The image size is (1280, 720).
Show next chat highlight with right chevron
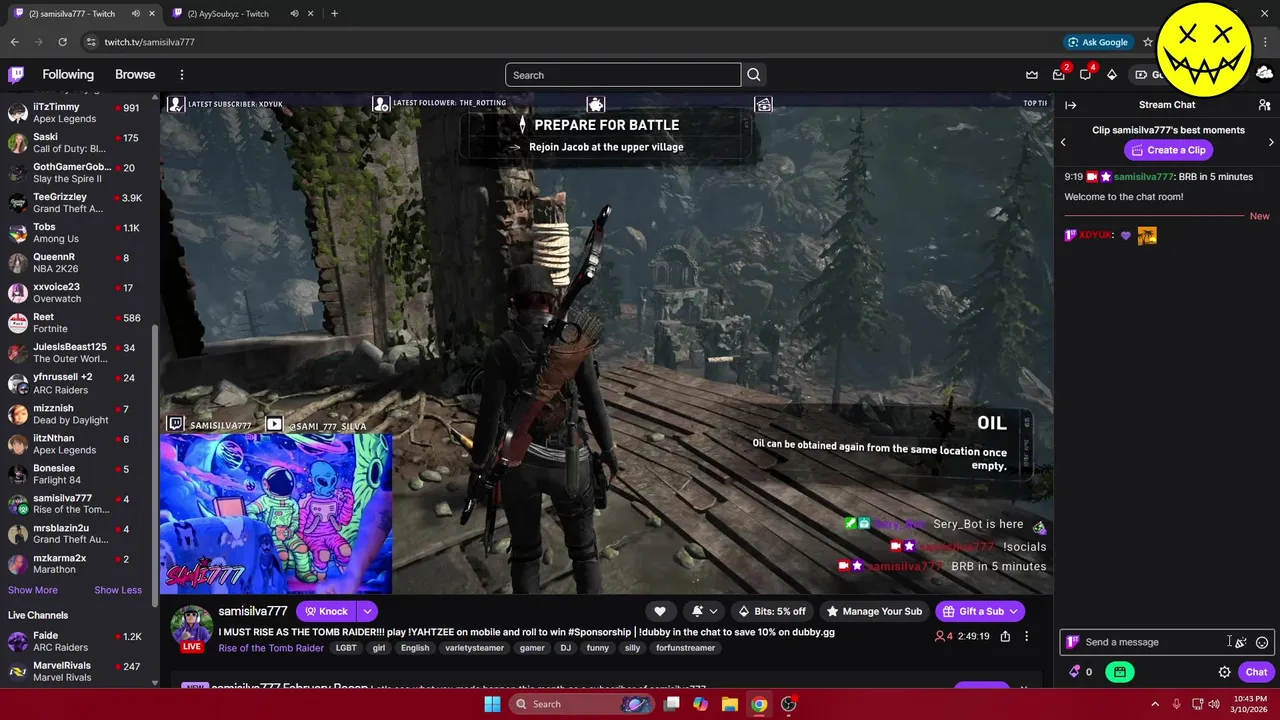[1271, 143]
